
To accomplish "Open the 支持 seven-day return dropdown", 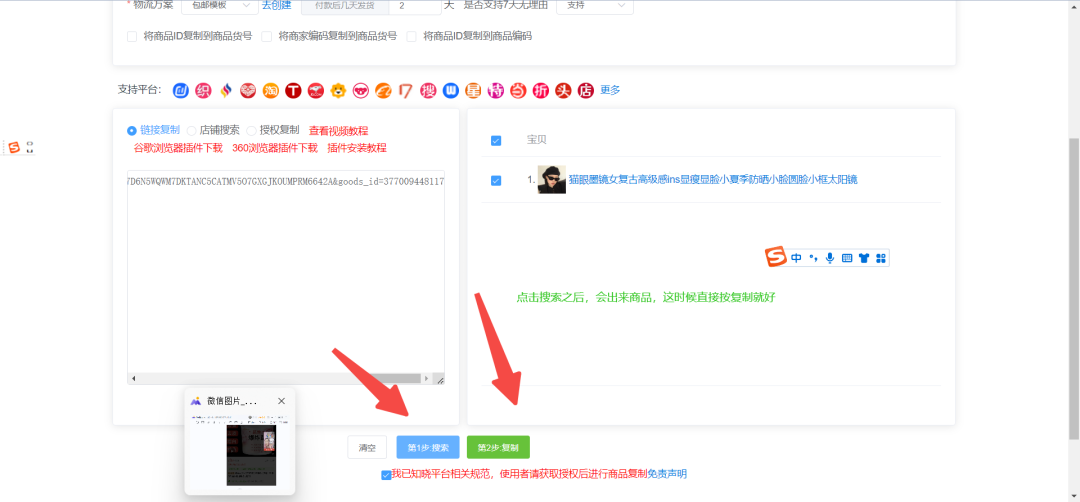I will tap(594, 6).
